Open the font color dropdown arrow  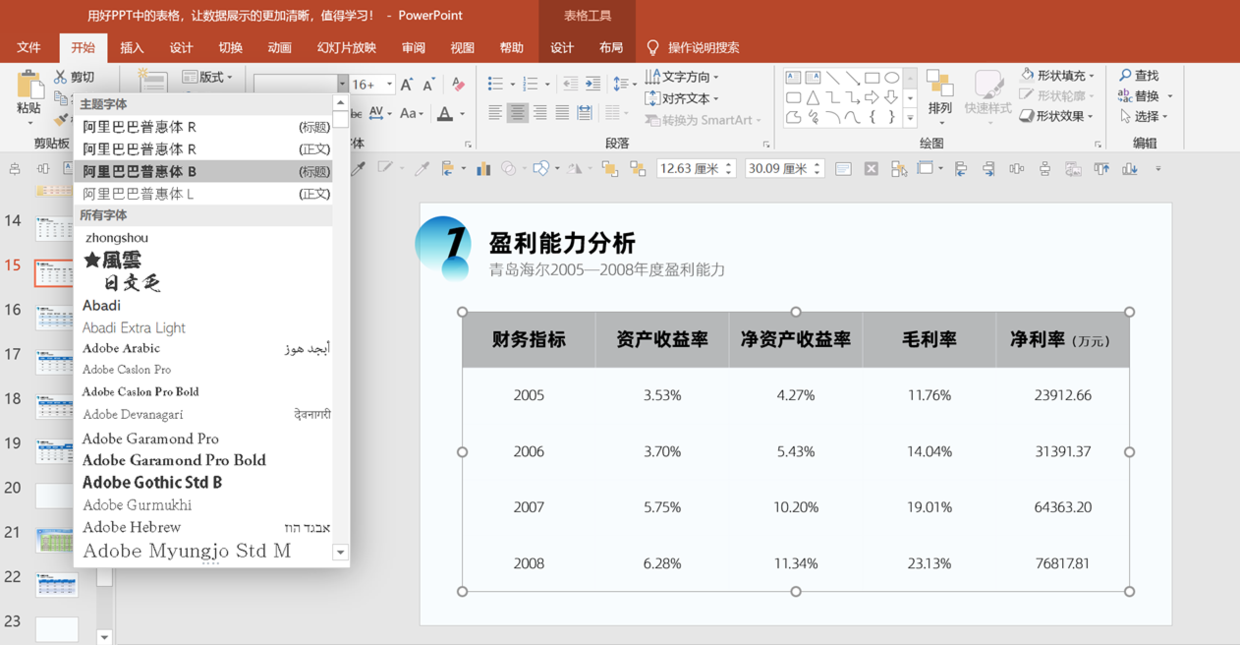pyautogui.click(x=462, y=114)
